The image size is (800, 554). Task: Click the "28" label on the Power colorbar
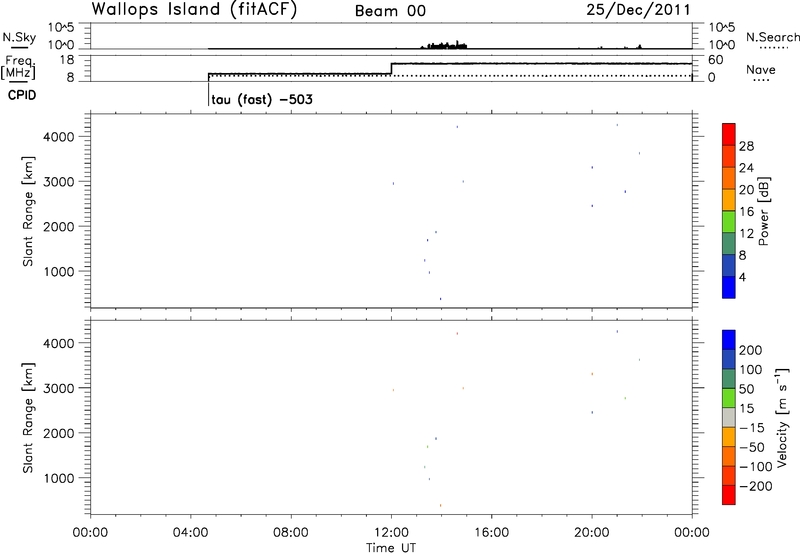point(746,146)
